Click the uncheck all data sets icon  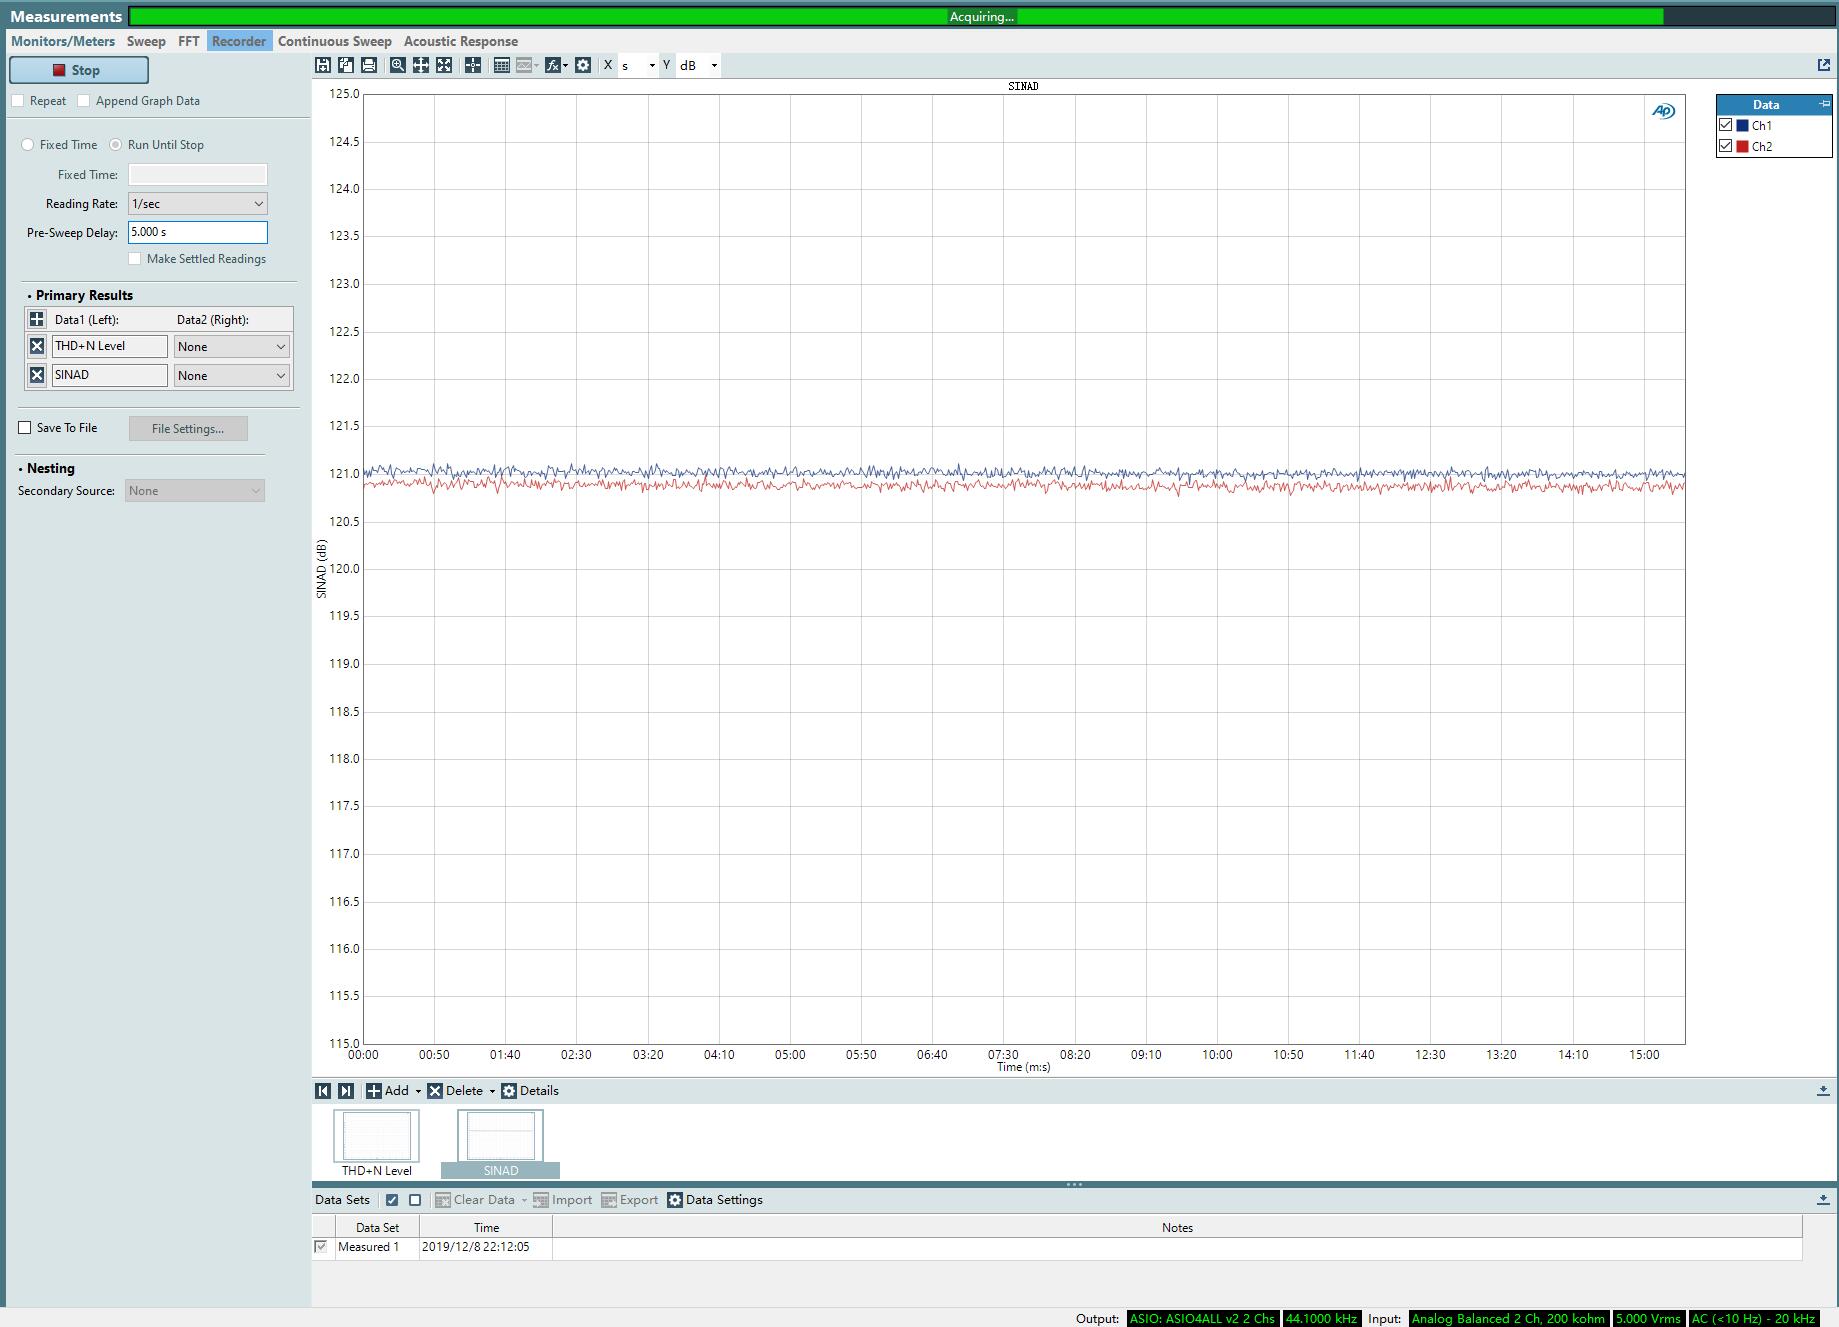[415, 1200]
